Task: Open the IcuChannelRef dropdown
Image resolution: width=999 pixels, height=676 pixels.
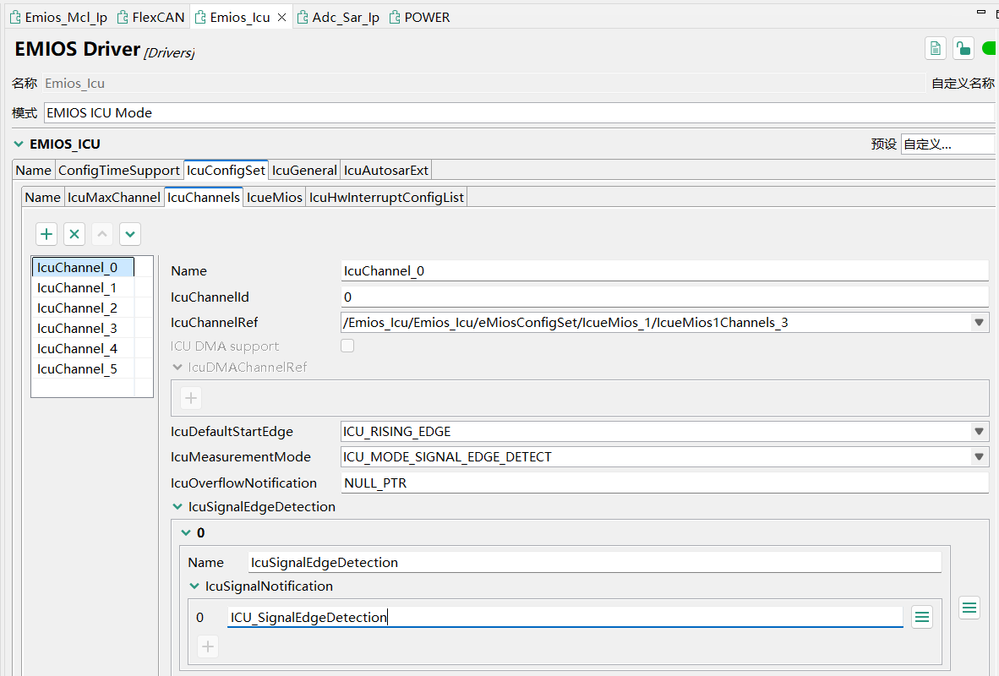Action: click(978, 322)
